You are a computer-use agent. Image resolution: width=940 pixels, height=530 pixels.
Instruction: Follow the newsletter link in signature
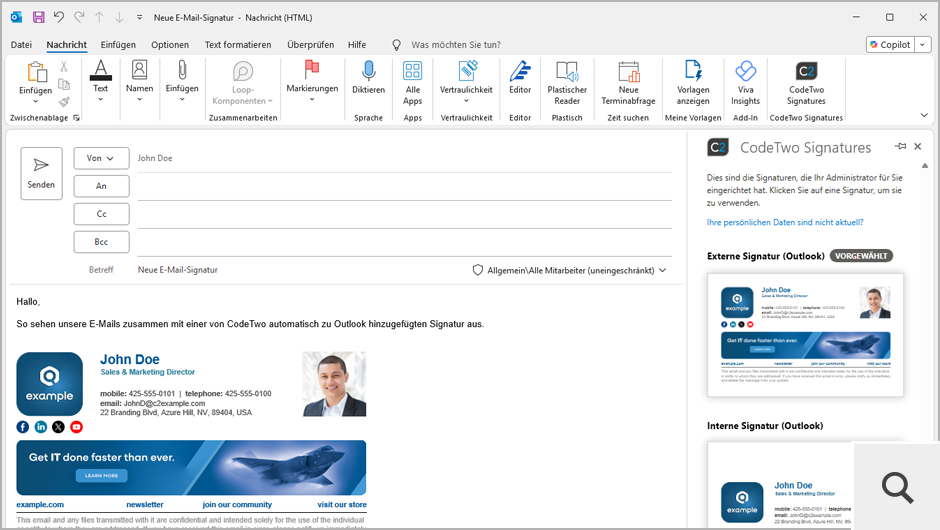tap(144, 505)
